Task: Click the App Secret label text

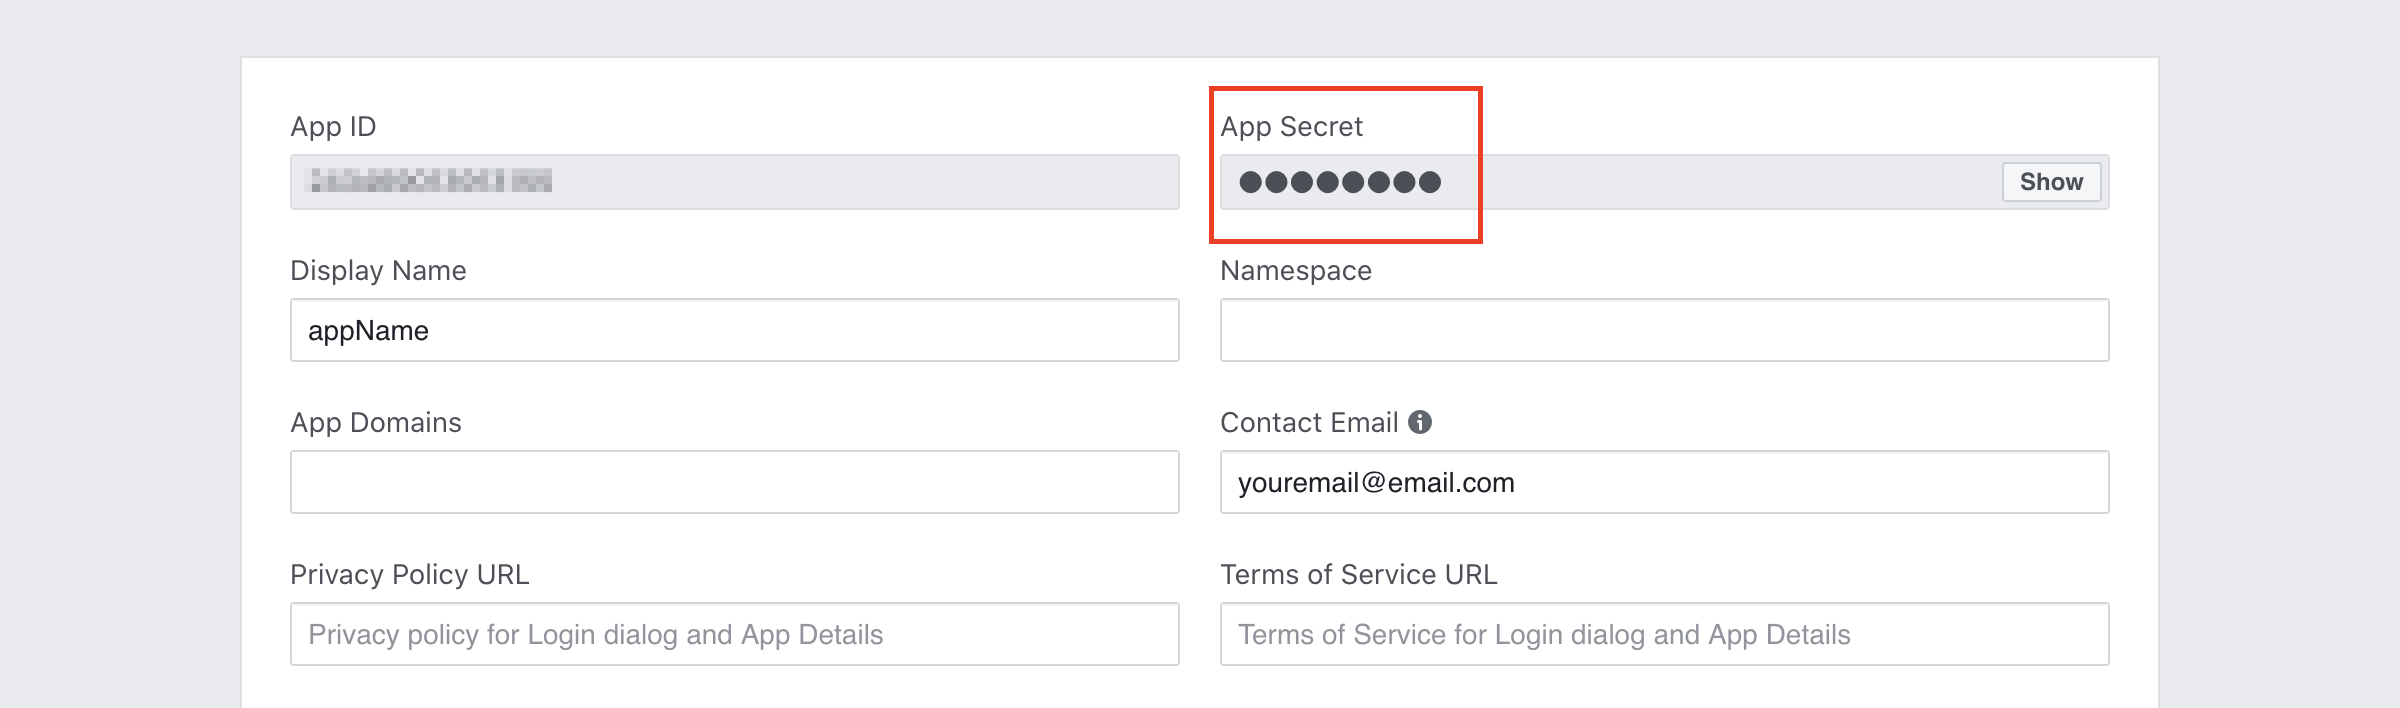Action: tap(1291, 127)
